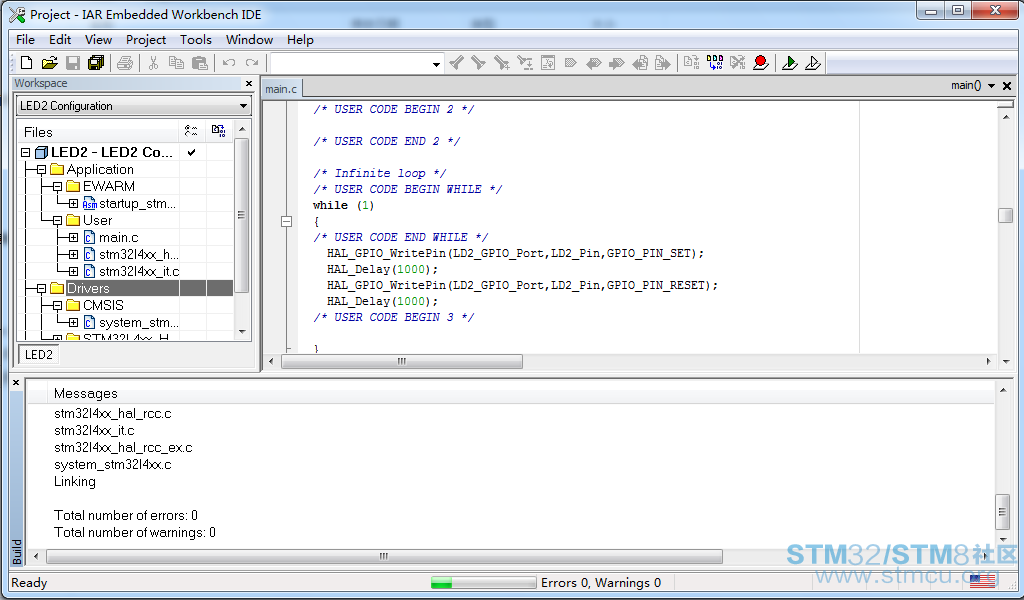Collapse the Application folder

pyautogui.click(x=41, y=170)
